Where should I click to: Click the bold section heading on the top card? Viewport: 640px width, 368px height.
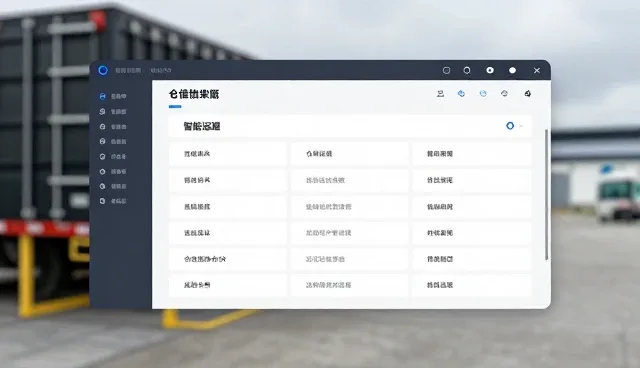point(202,126)
